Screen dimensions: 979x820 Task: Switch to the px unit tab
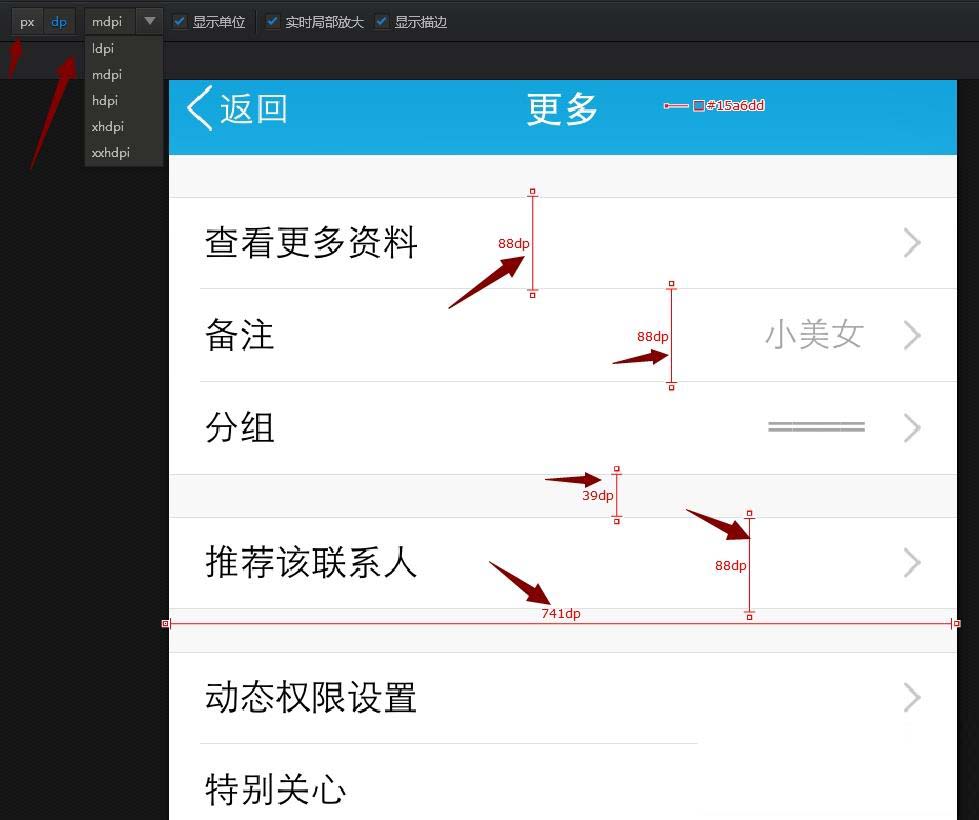26,21
